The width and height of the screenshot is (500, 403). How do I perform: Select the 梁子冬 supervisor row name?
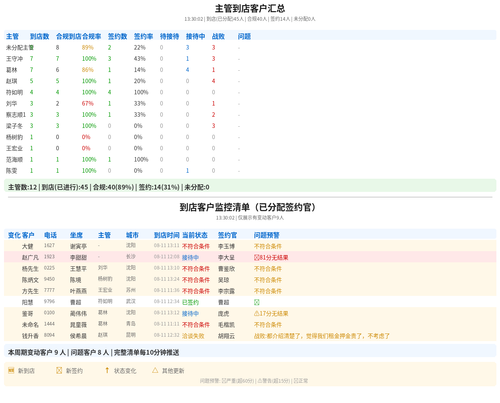tap(14, 126)
